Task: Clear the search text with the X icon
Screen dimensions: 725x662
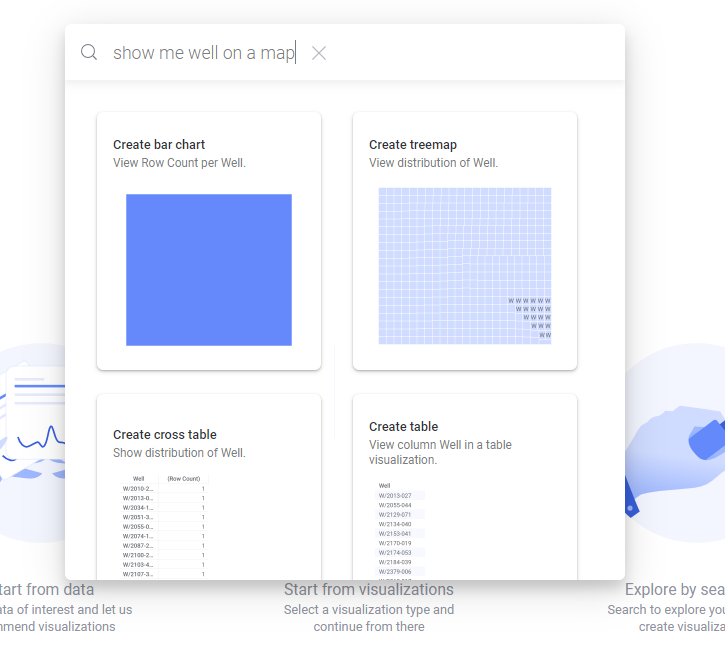Action: point(319,53)
